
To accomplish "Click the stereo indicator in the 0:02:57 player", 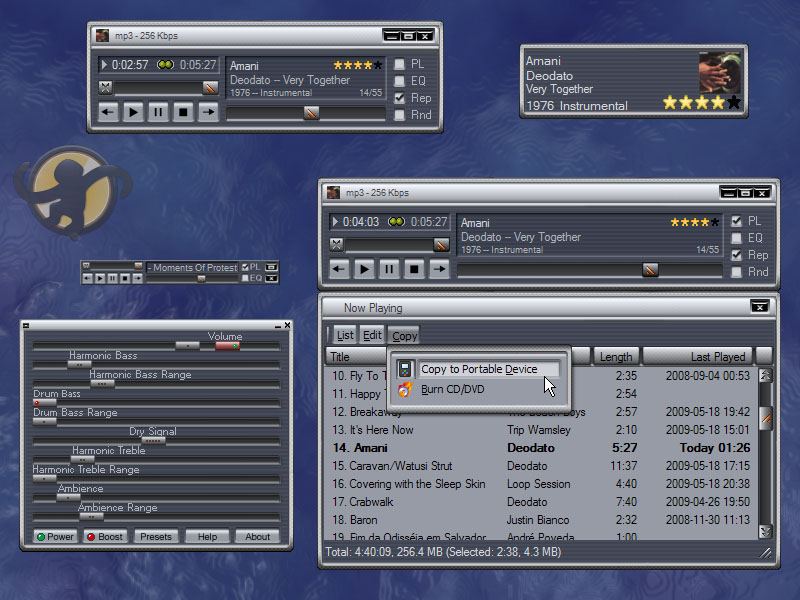I will (165, 65).
